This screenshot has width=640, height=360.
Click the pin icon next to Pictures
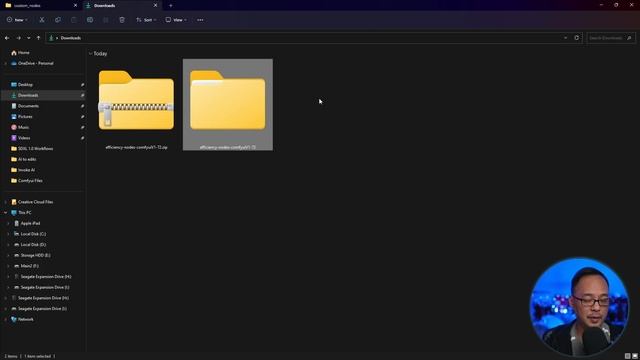click(x=82, y=116)
